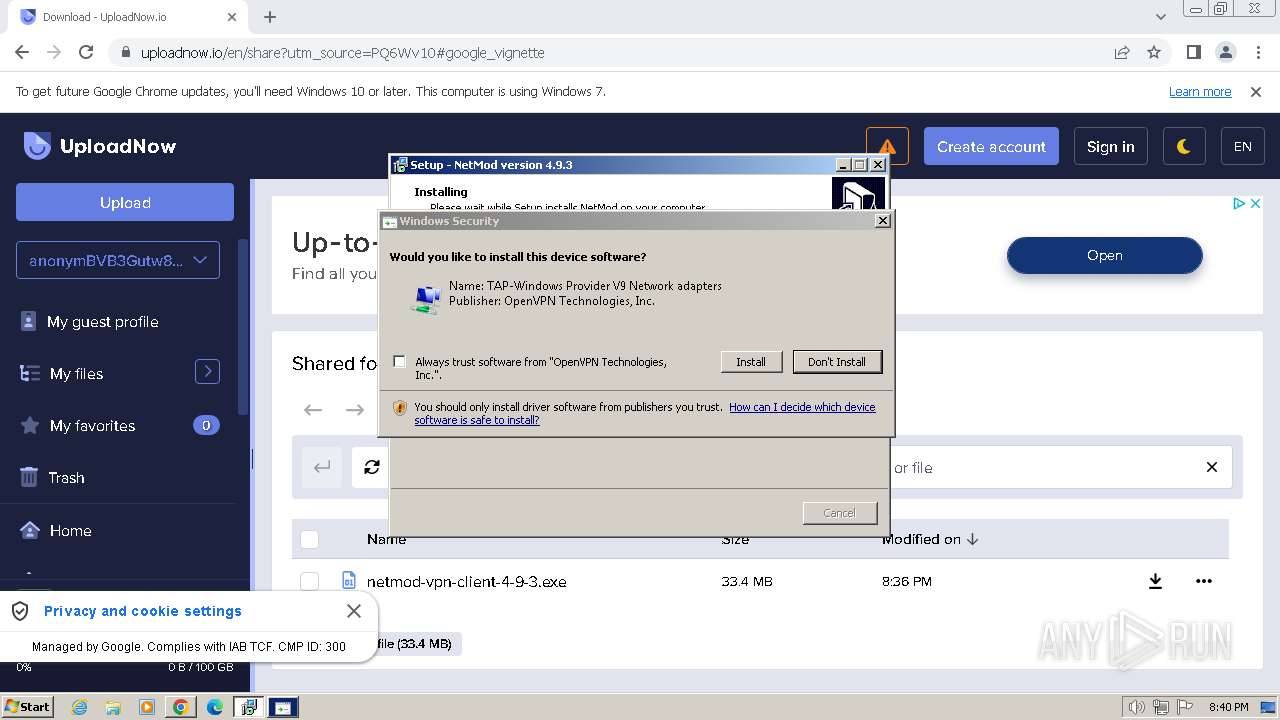Click Install in Windows Security dialog
Screen dimensions: 1280x720
751,362
